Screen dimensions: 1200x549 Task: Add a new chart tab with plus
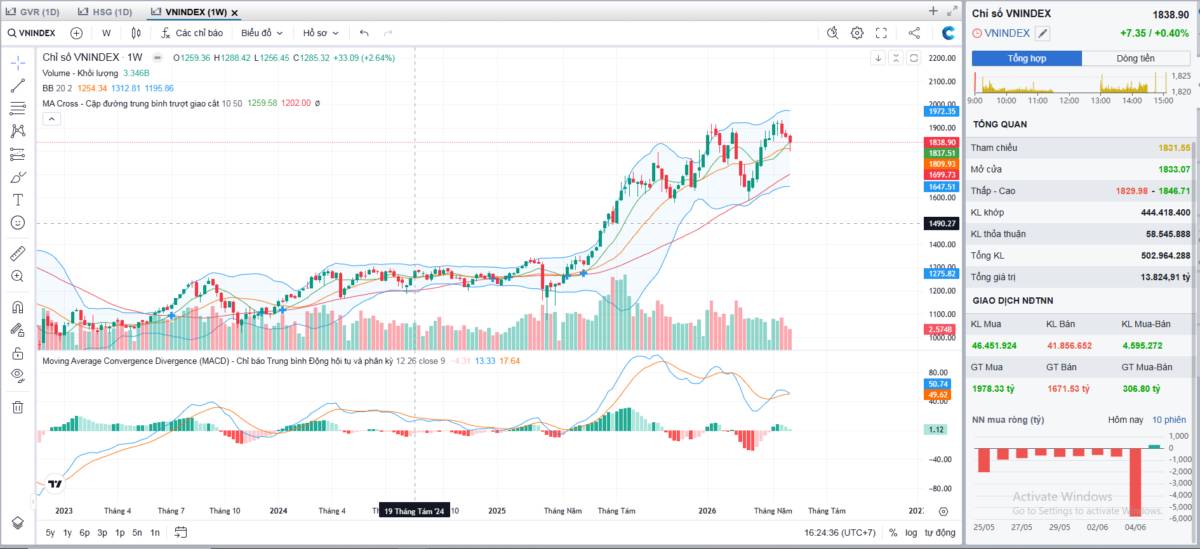[933, 11]
